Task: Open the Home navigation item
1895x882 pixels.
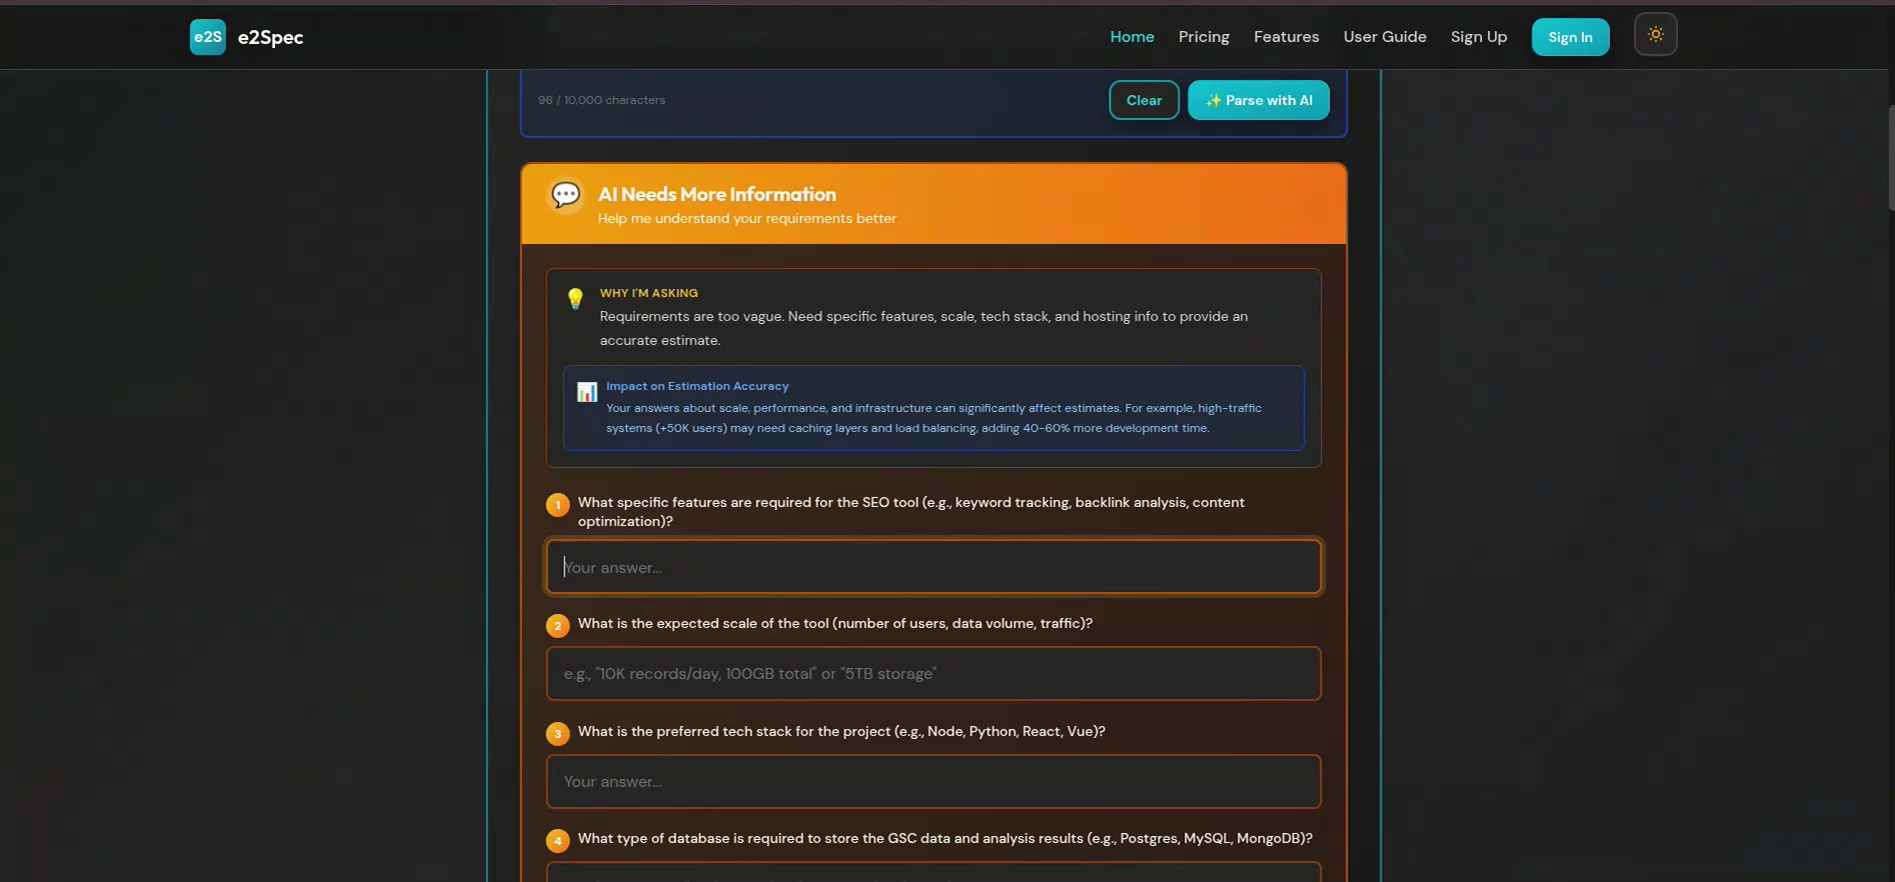Action: (1132, 37)
